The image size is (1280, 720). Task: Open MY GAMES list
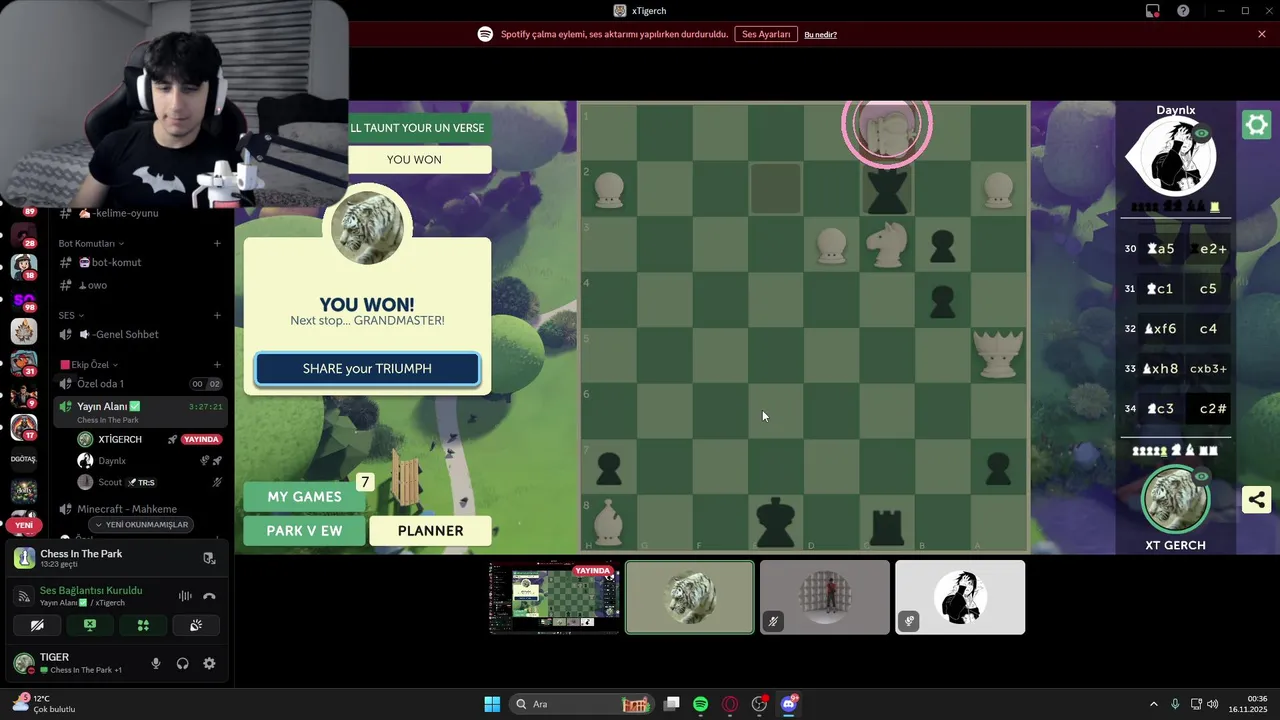[x=304, y=496]
